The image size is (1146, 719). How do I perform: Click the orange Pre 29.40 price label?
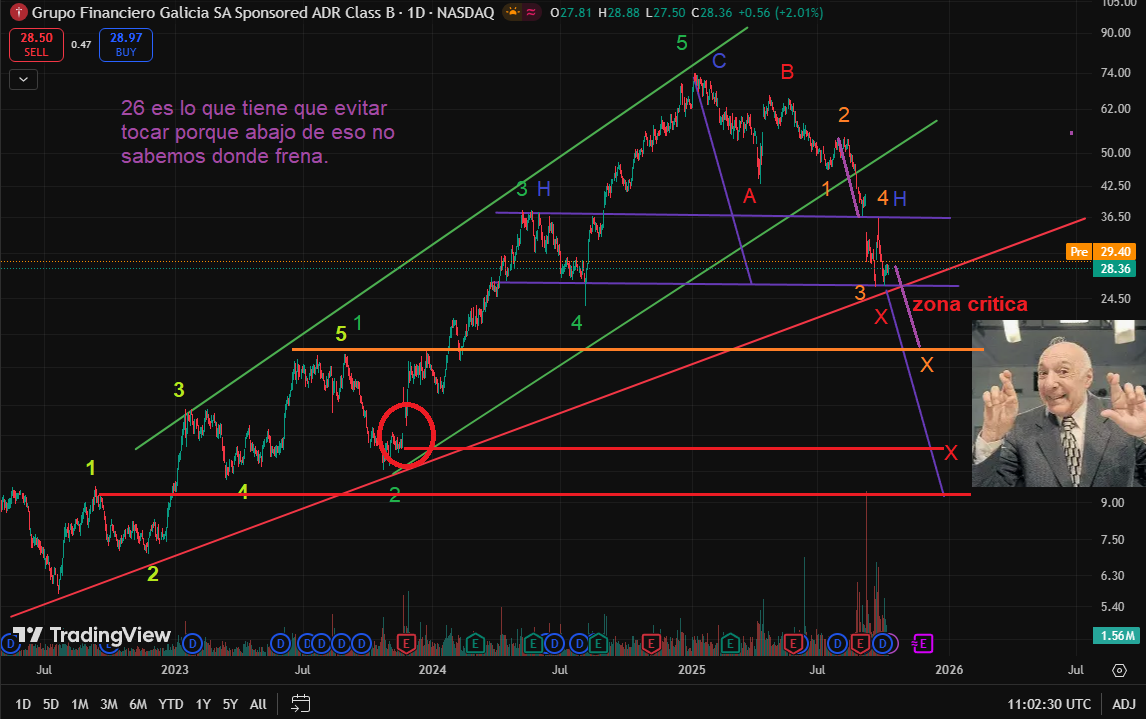pos(1101,251)
